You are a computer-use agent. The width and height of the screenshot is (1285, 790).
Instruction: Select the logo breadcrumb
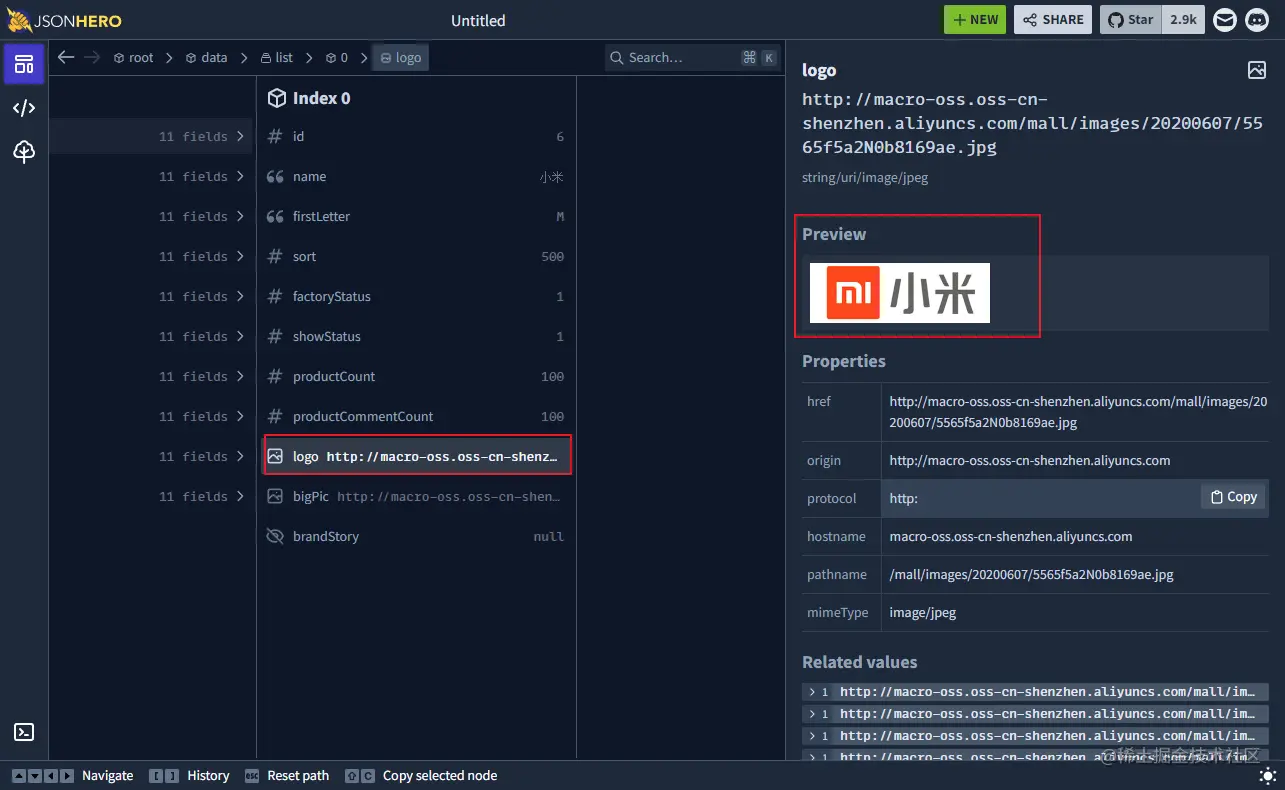pos(400,58)
